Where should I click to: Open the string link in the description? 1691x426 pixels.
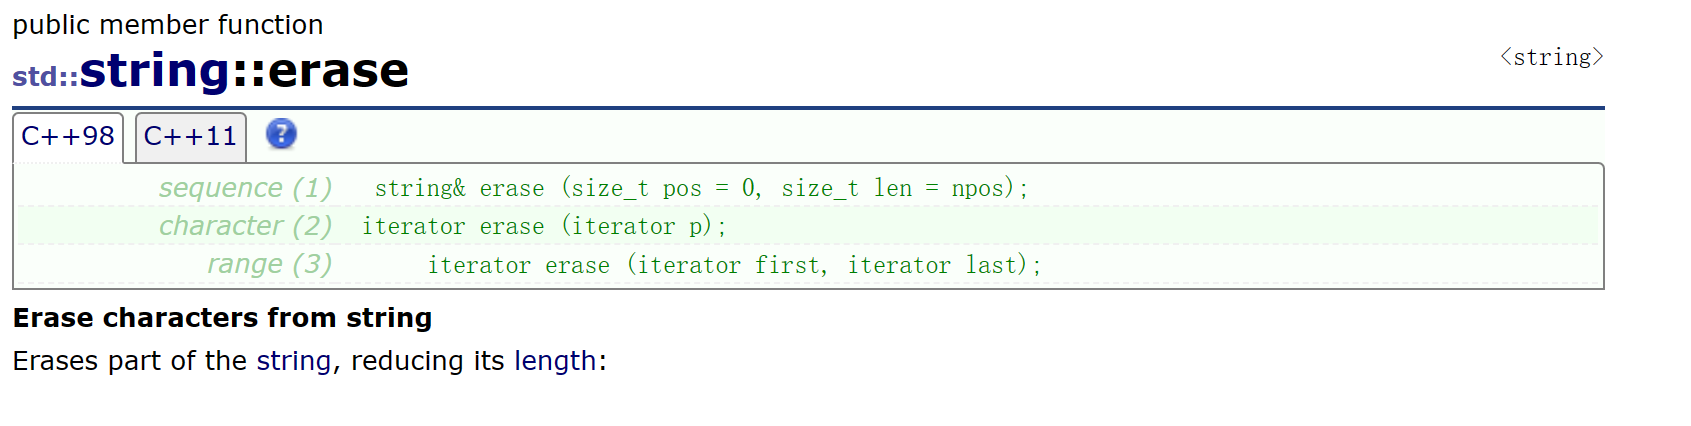293,360
